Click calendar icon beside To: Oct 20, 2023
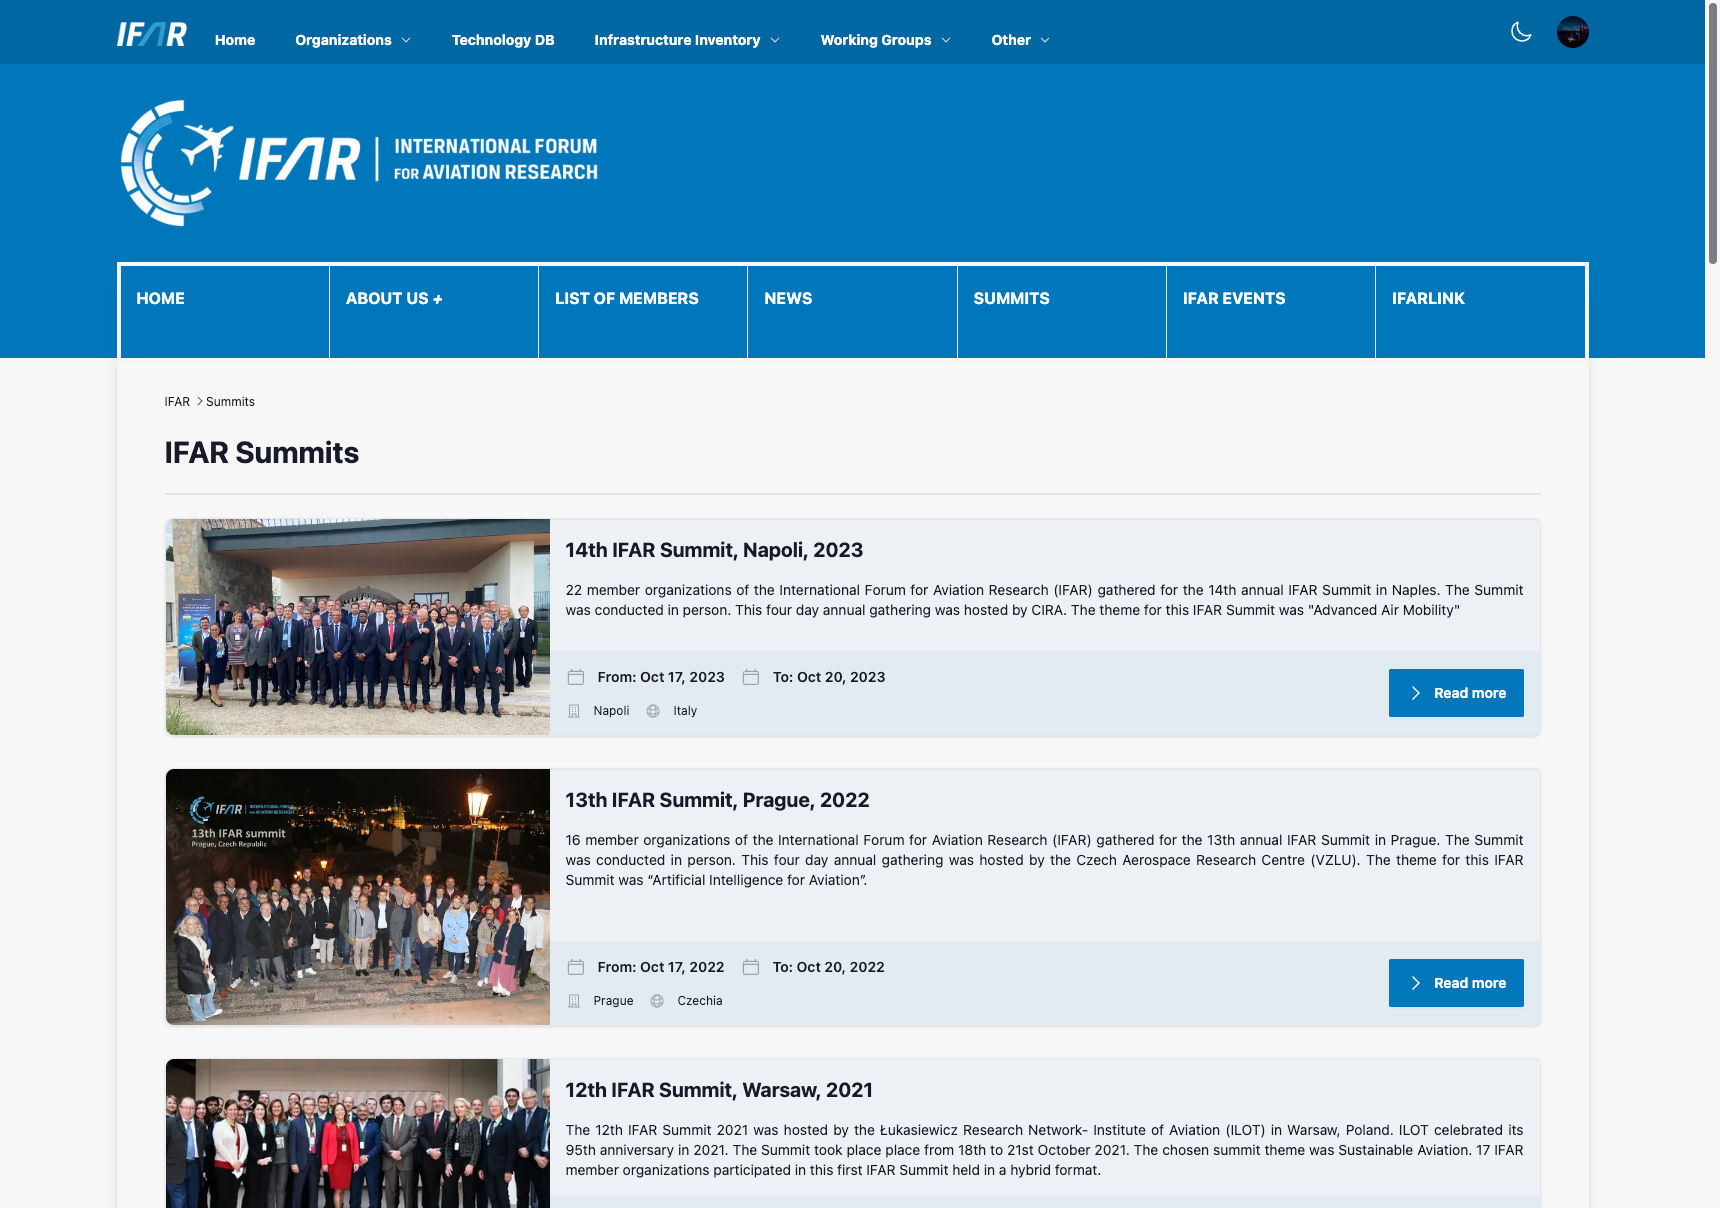1720x1208 pixels. 751,677
